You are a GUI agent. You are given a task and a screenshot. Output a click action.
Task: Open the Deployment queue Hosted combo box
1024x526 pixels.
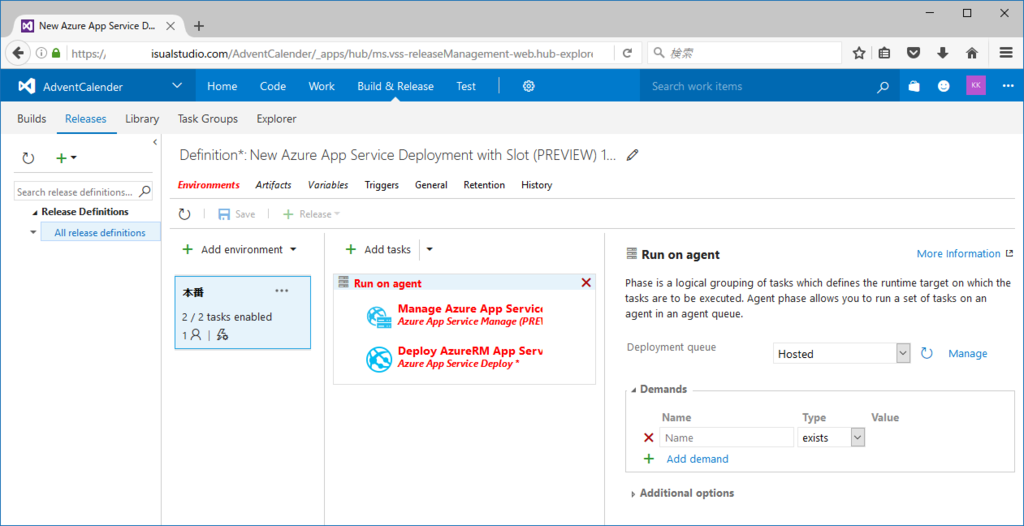tap(841, 353)
